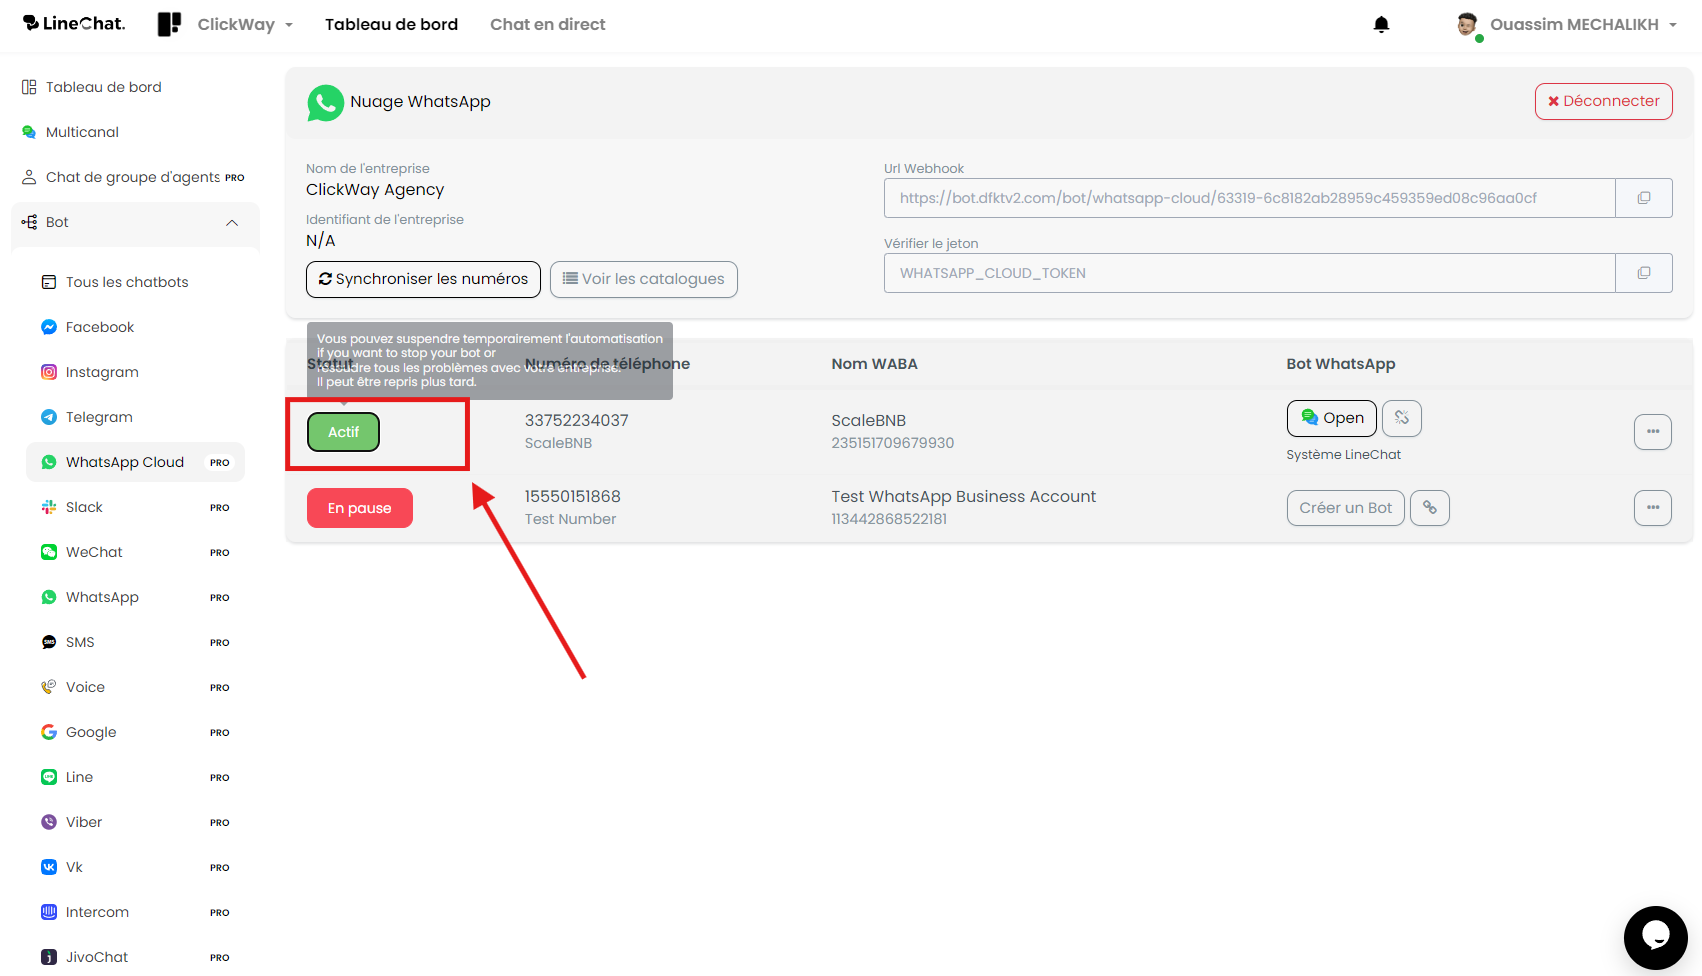Click the Bot WhatsApp column header

tap(1340, 364)
